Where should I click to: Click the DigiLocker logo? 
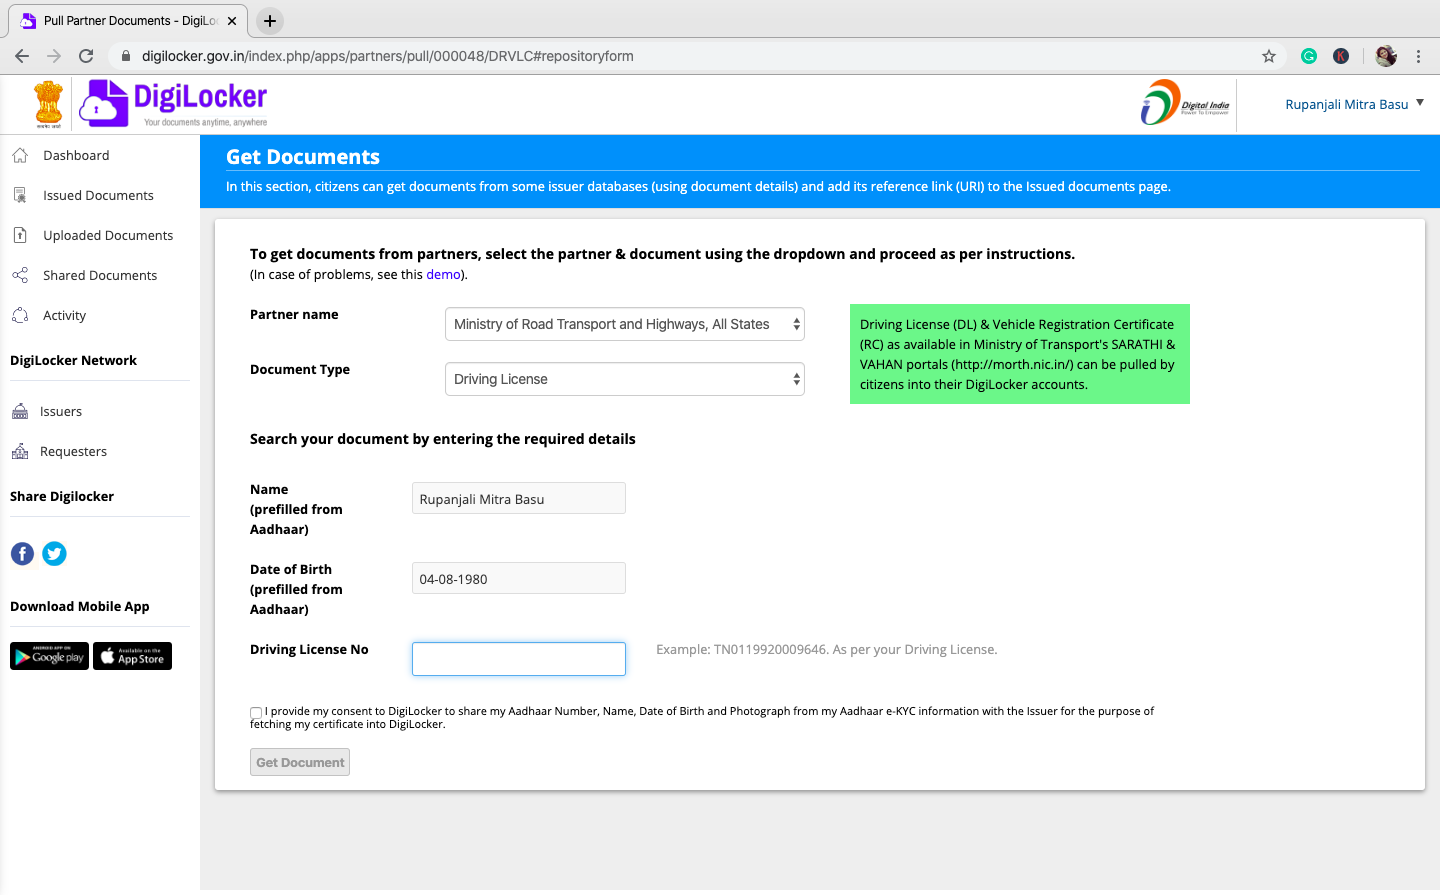click(173, 104)
